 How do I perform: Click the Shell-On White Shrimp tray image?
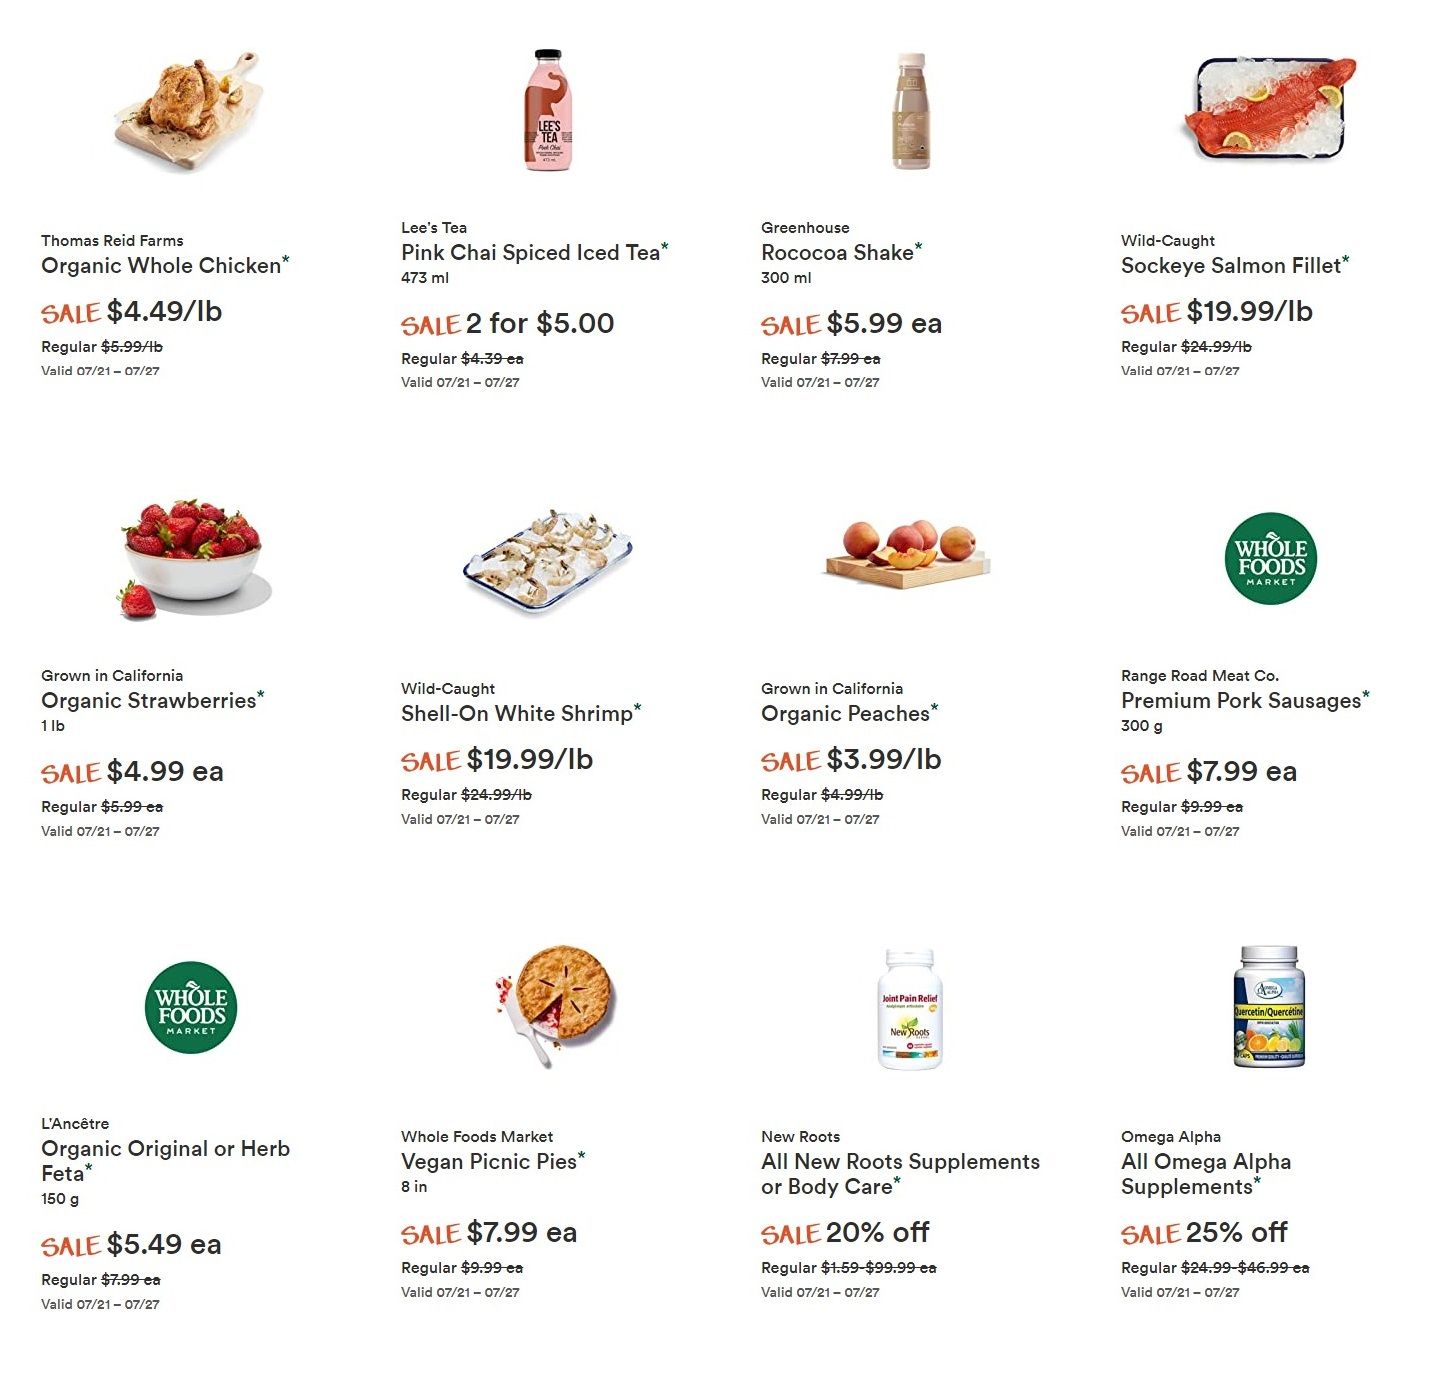coord(548,558)
